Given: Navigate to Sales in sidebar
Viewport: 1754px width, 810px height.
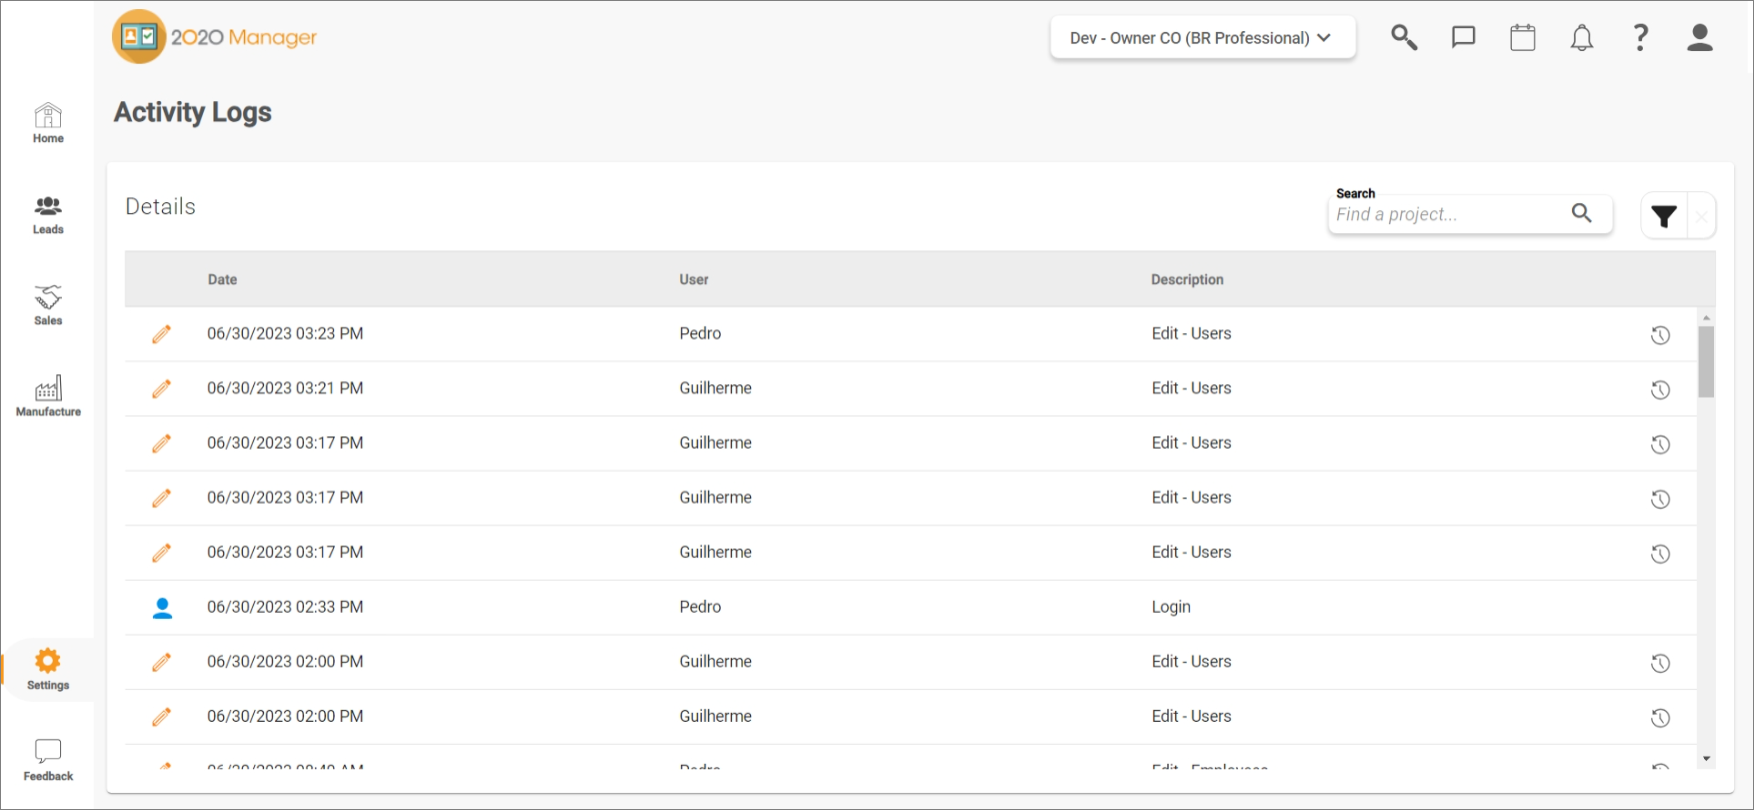Looking at the screenshot, I should [48, 305].
